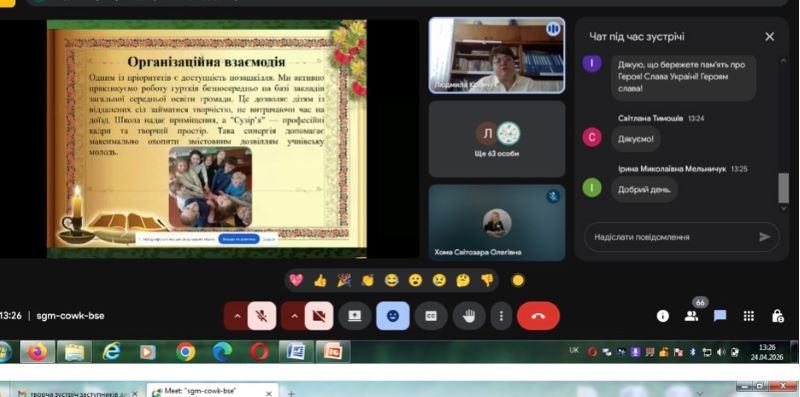The image size is (800, 397).
Task: Toggle the muted microphone button
Action: click(262, 316)
